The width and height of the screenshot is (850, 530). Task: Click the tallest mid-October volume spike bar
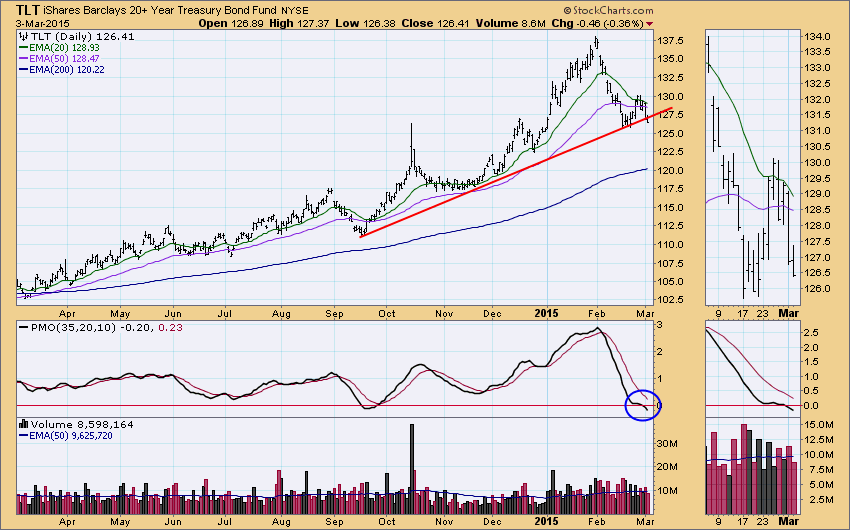coord(412,469)
